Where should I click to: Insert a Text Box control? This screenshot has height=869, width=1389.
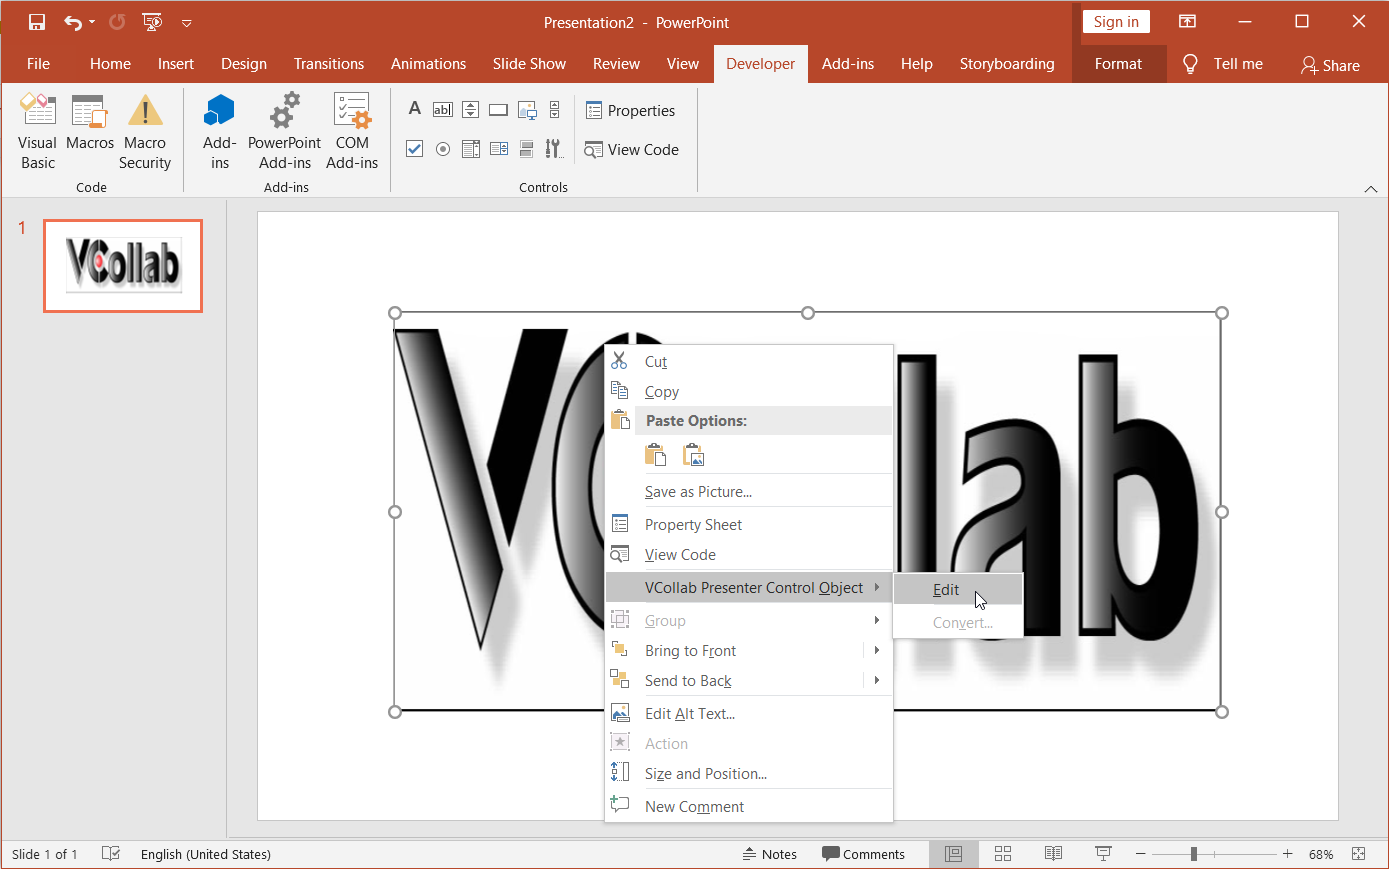click(443, 109)
